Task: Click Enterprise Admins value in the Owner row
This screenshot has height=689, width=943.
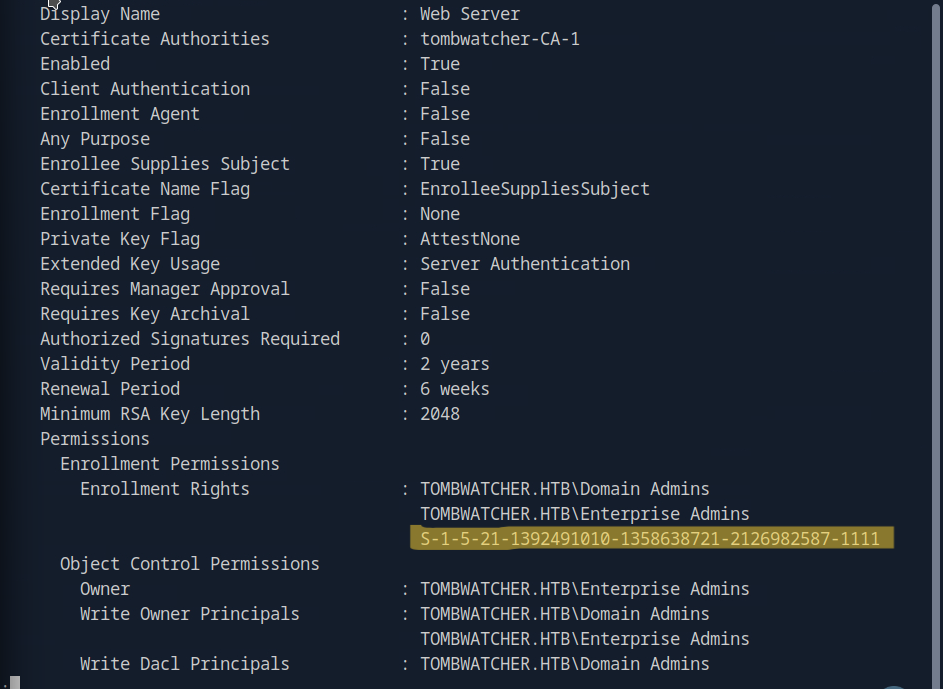Action: (x=584, y=589)
